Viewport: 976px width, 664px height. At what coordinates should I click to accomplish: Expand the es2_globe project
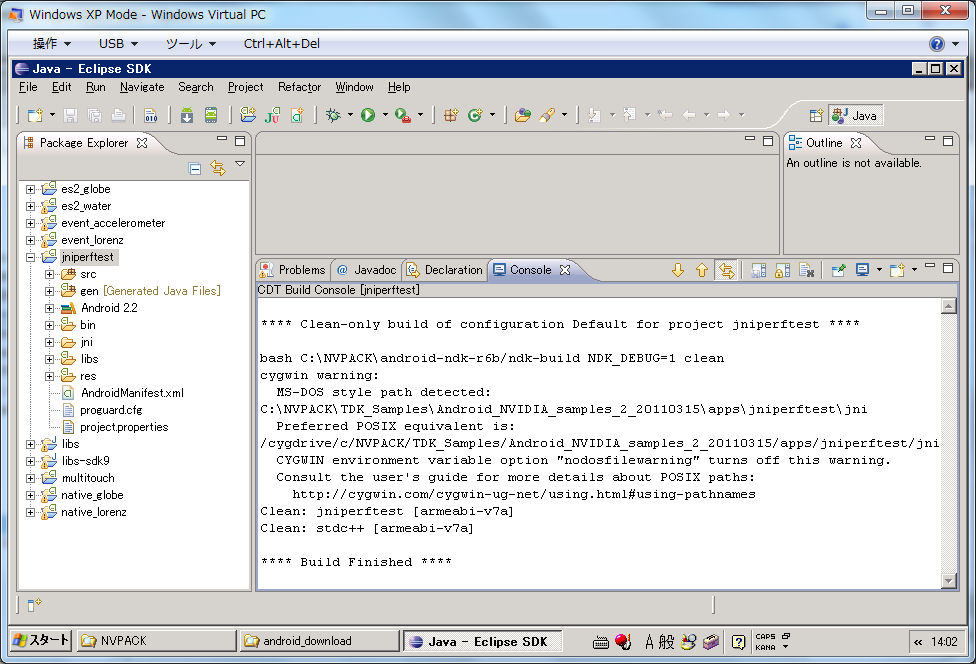tap(30, 189)
